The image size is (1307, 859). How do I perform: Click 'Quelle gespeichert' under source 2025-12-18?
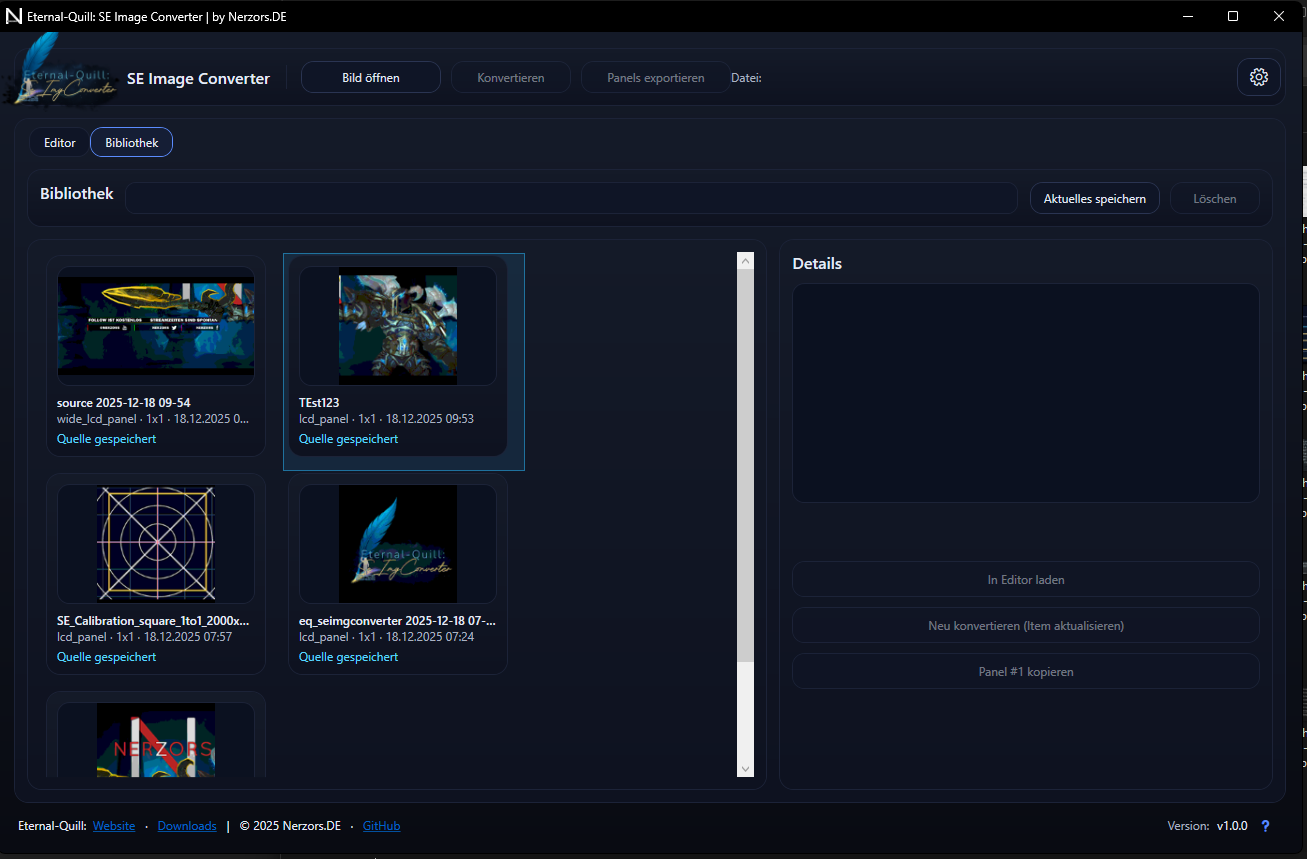106,439
